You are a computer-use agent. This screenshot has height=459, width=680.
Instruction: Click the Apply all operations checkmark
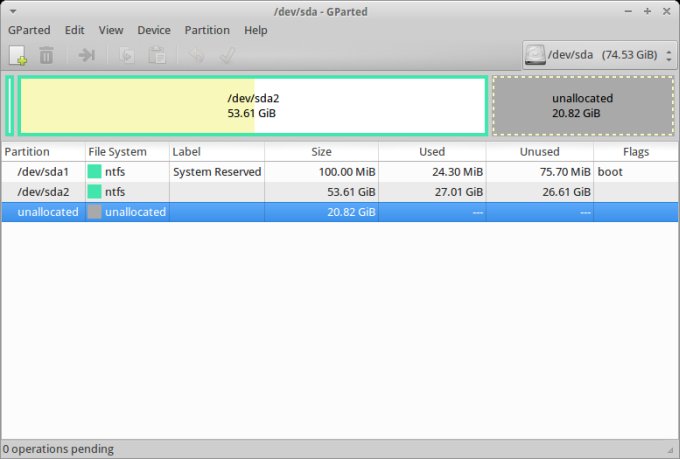pos(226,55)
